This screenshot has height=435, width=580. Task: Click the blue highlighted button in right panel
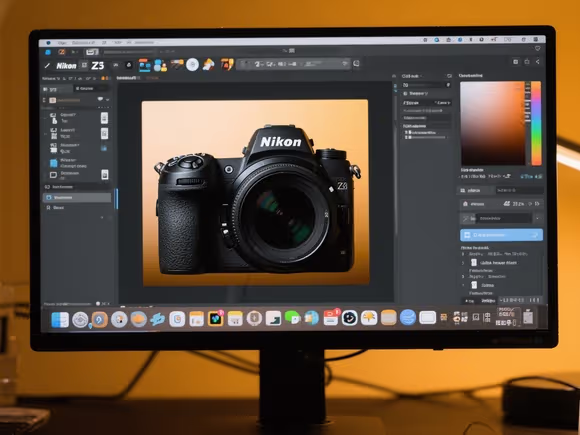click(x=501, y=235)
